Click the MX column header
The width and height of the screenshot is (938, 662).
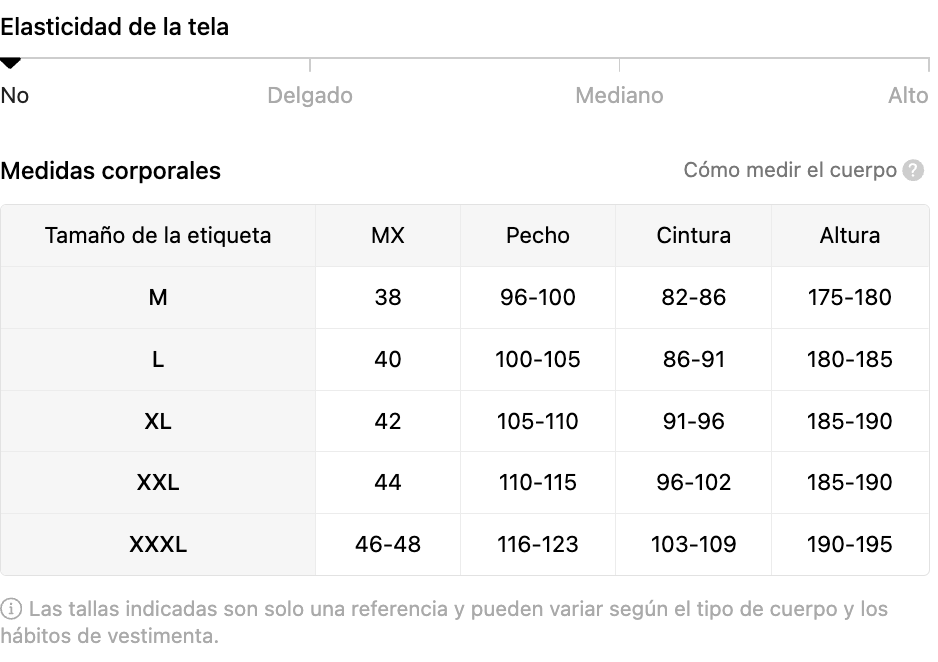tap(388, 236)
